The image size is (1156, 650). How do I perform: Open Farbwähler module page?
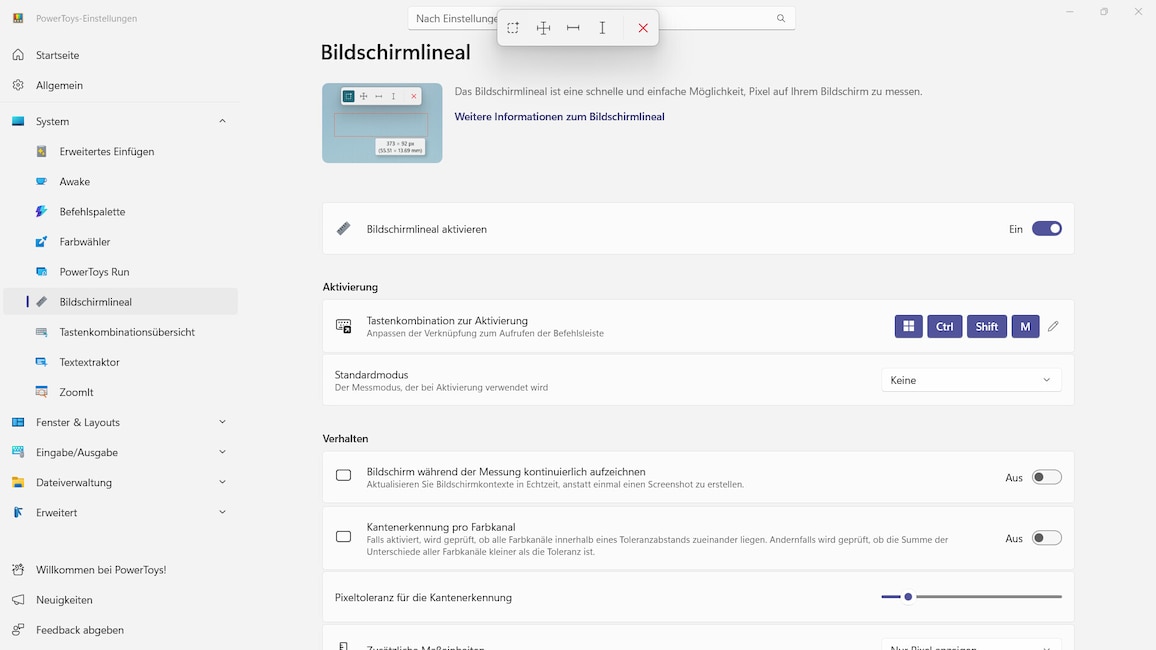pos(121,242)
